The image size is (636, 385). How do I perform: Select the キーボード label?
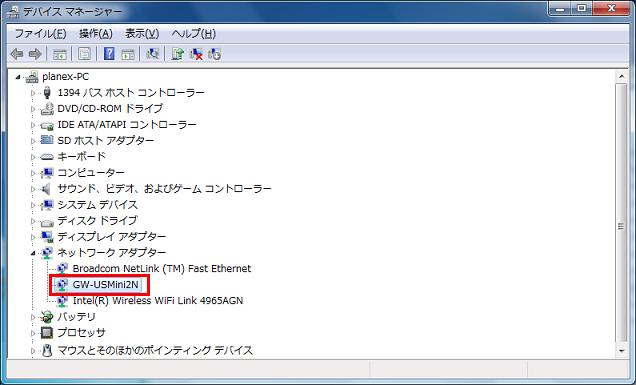point(82,157)
